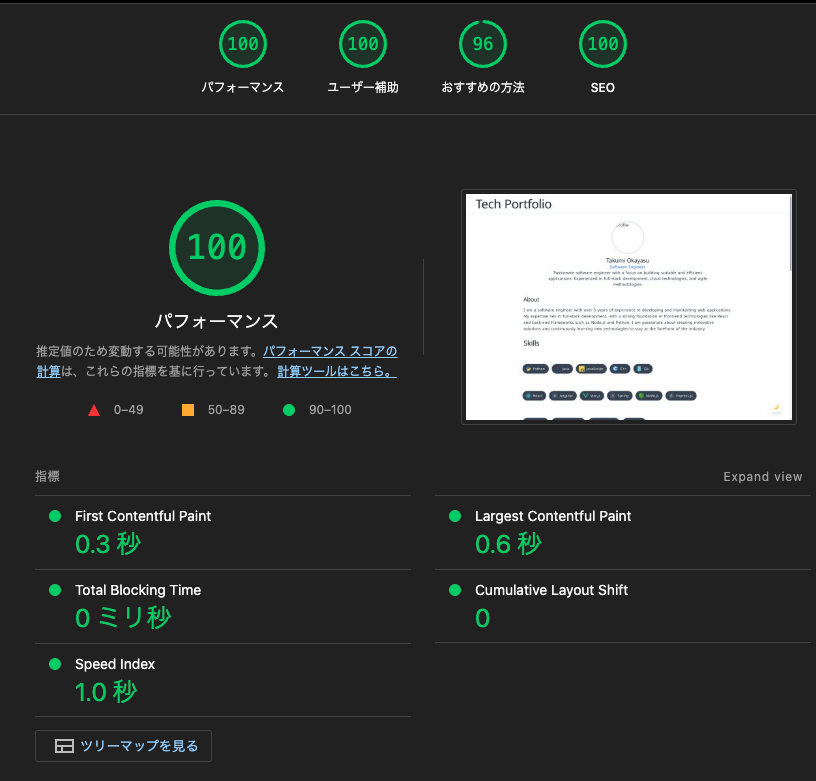Click the 指標 section heading

coord(47,477)
